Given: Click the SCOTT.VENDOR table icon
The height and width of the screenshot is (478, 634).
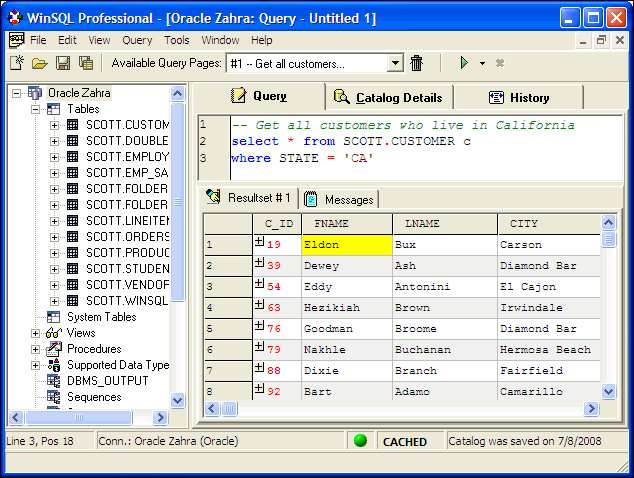Looking at the screenshot, I should coord(72,285).
